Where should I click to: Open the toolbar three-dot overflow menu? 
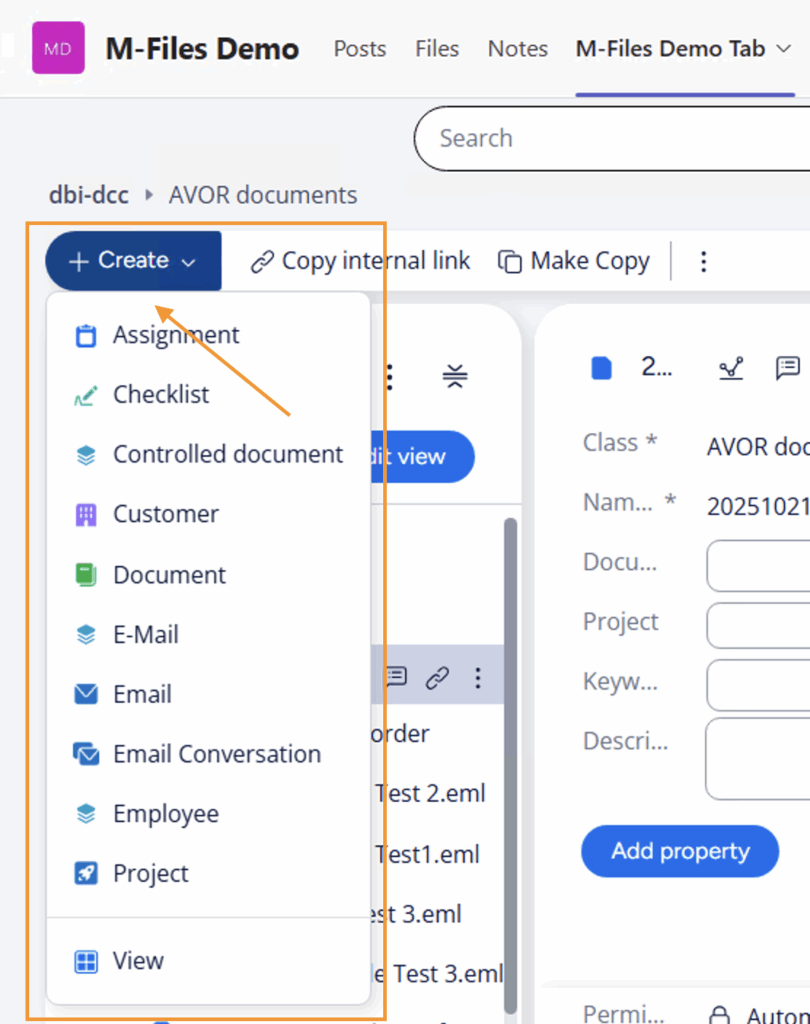pyautogui.click(x=703, y=262)
